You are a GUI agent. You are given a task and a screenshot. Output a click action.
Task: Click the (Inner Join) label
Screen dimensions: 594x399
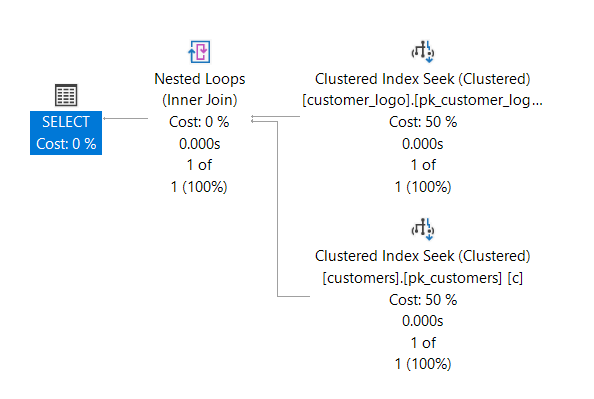coord(200,100)
